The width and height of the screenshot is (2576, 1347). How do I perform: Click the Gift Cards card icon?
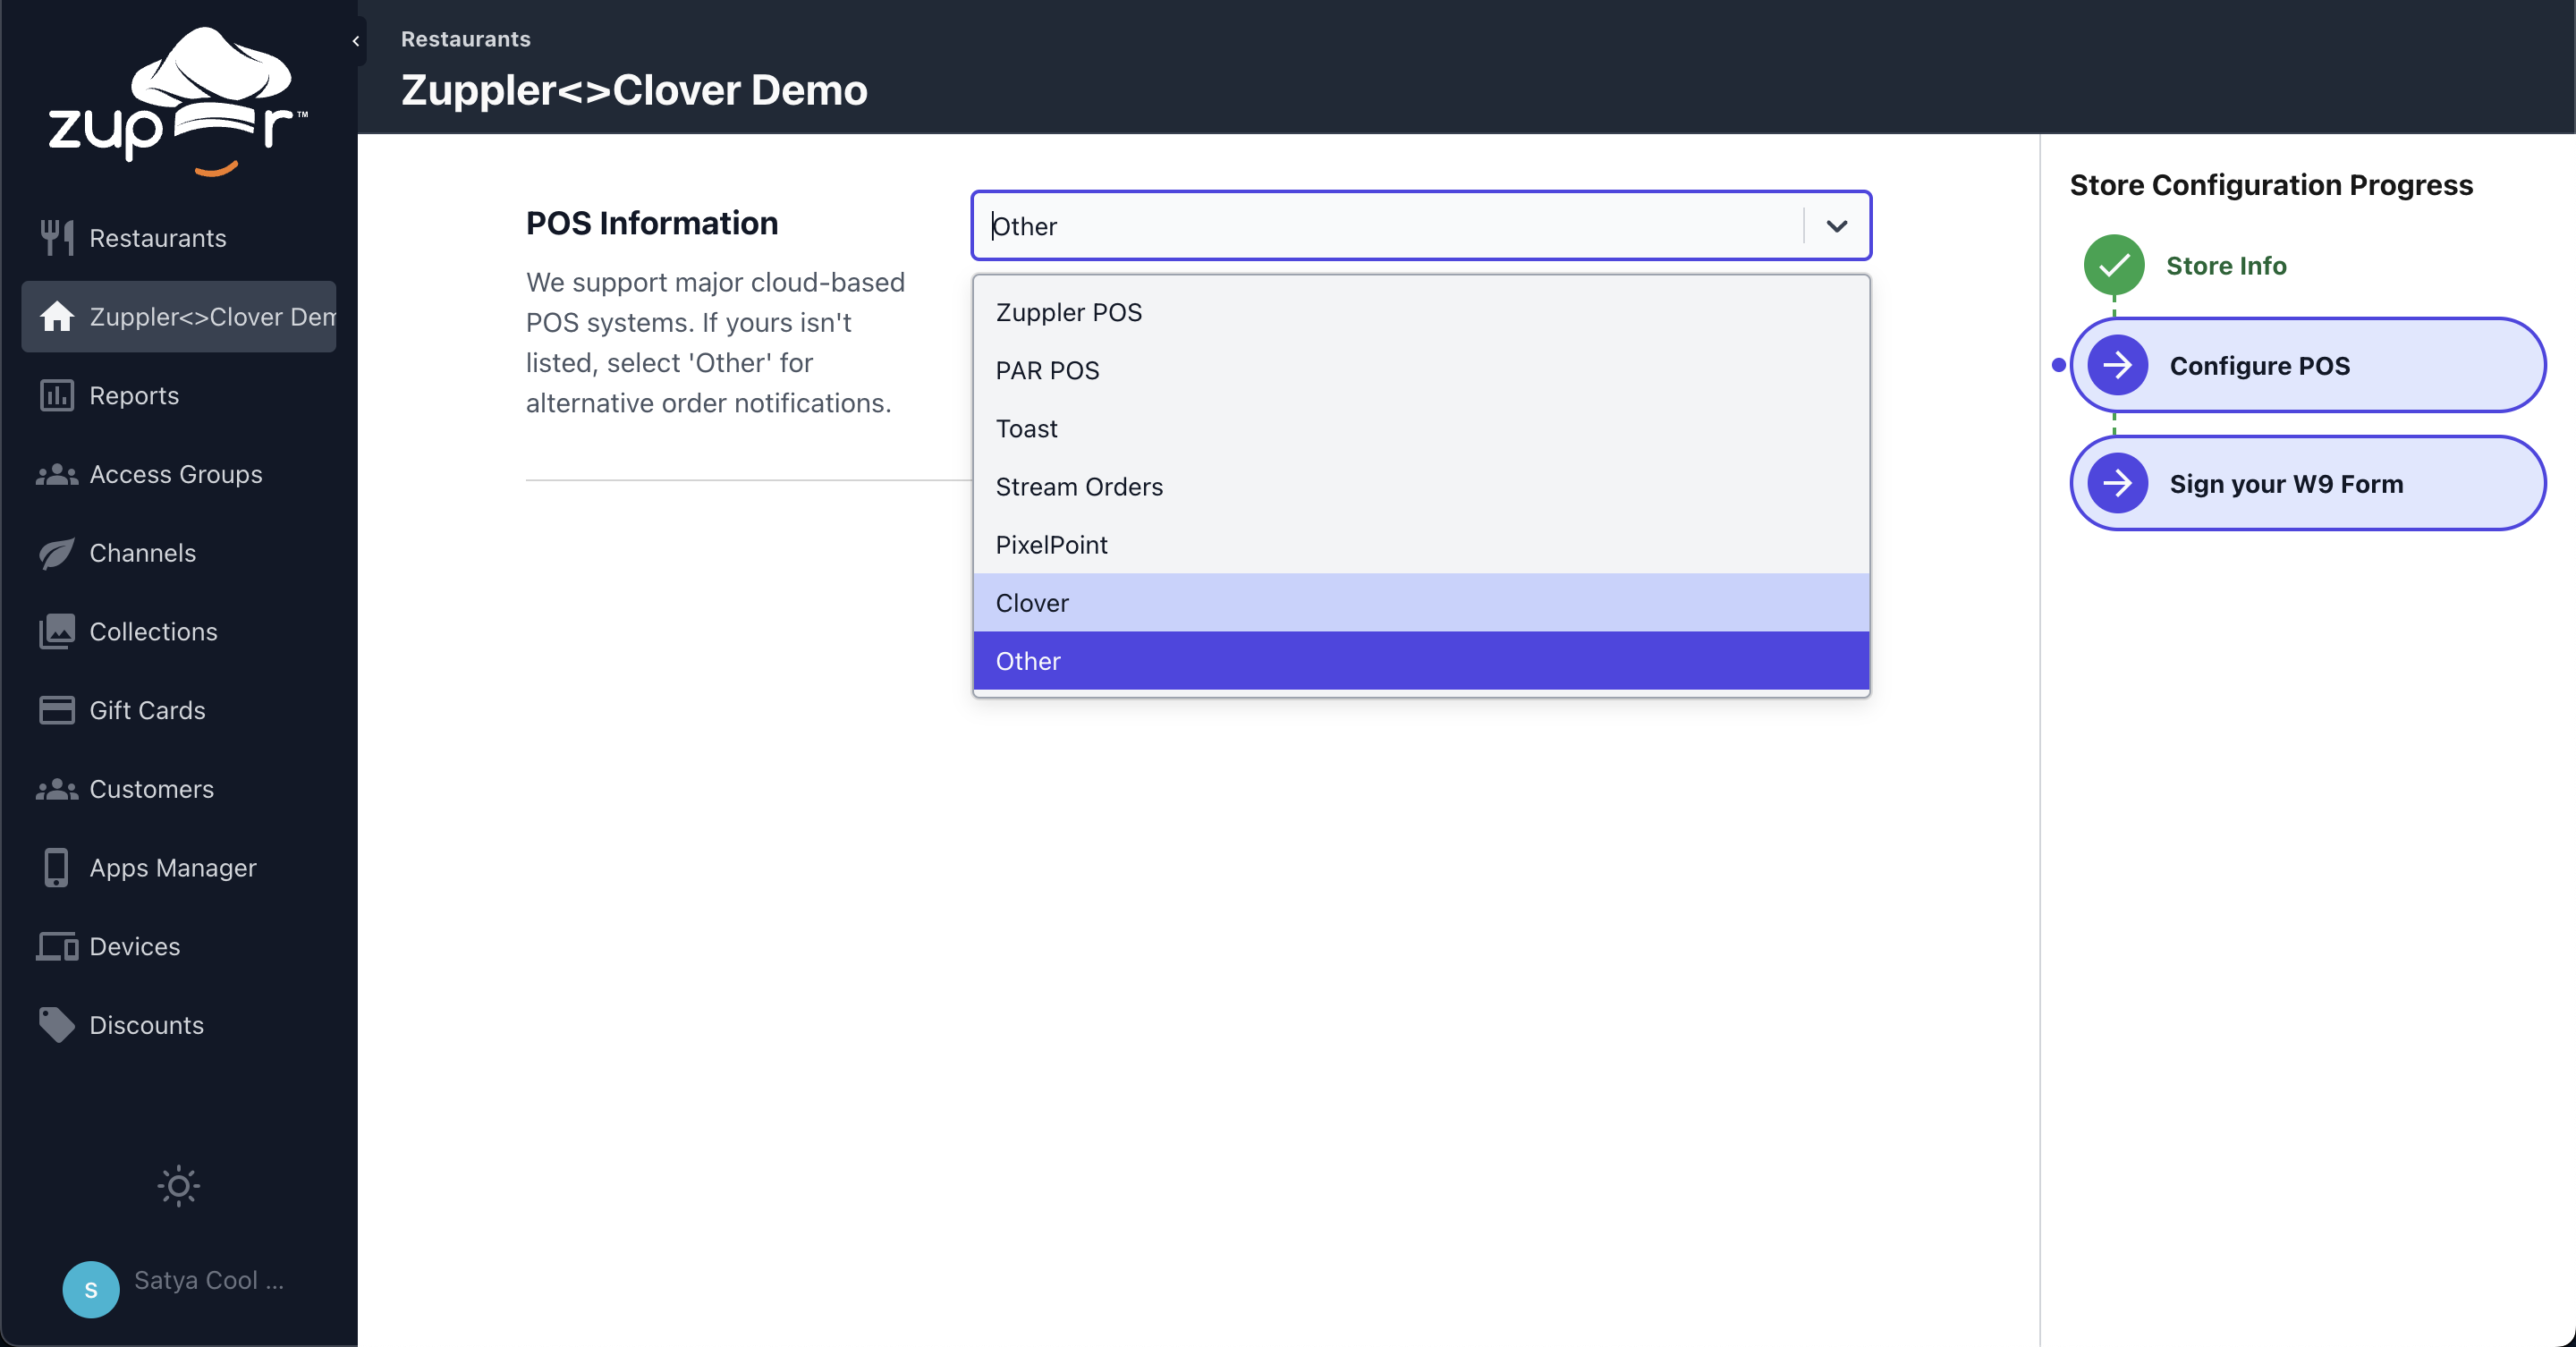click(56, 710)
